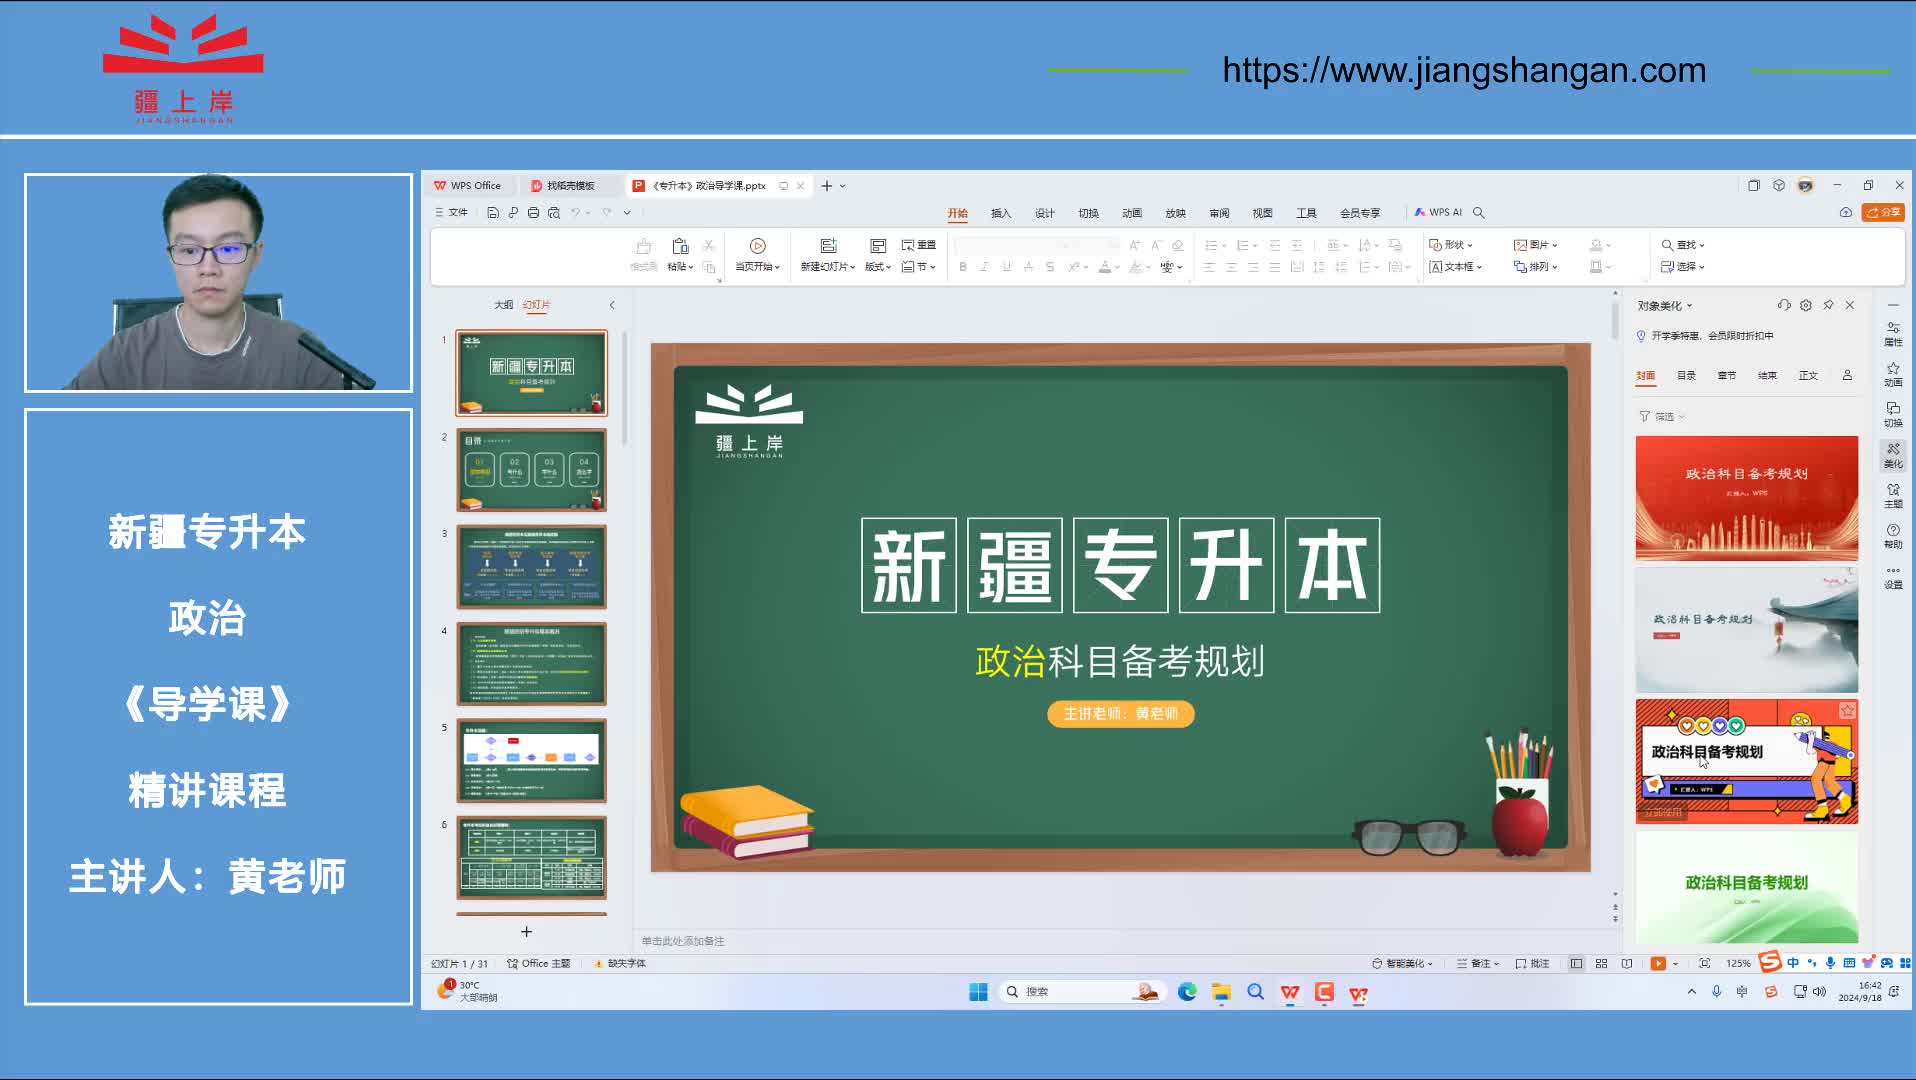Open the 会员专享 member ribbon tab

coord(1360,213)
